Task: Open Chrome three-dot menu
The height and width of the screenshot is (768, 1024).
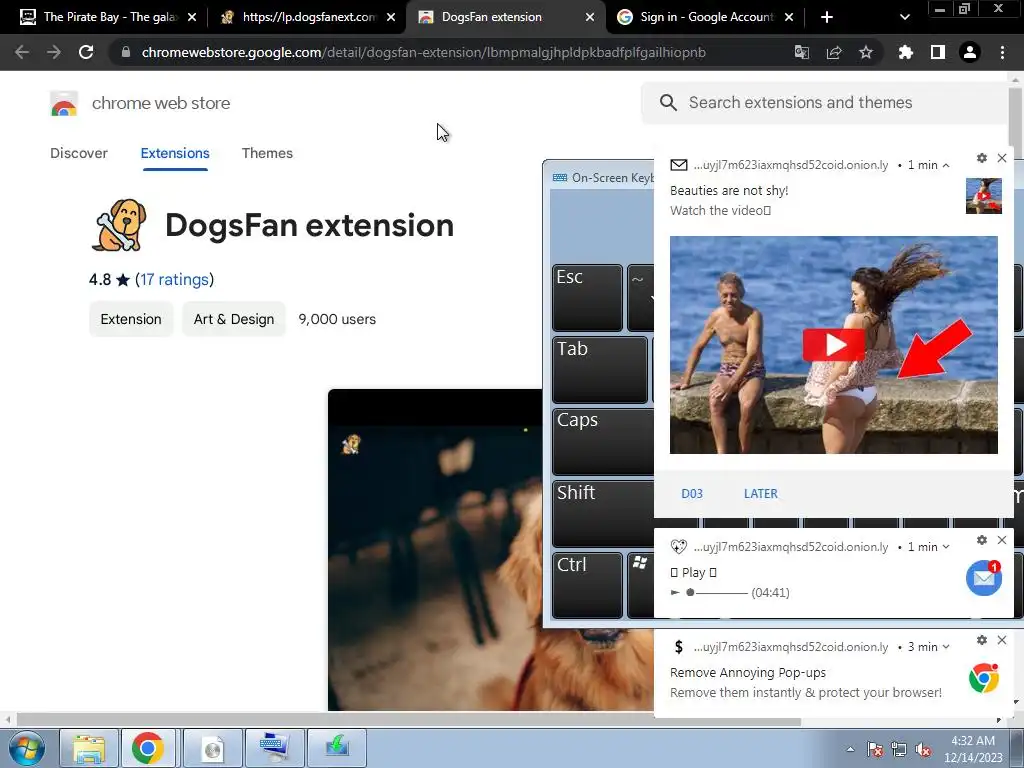Action: [x=1002, y=52]
